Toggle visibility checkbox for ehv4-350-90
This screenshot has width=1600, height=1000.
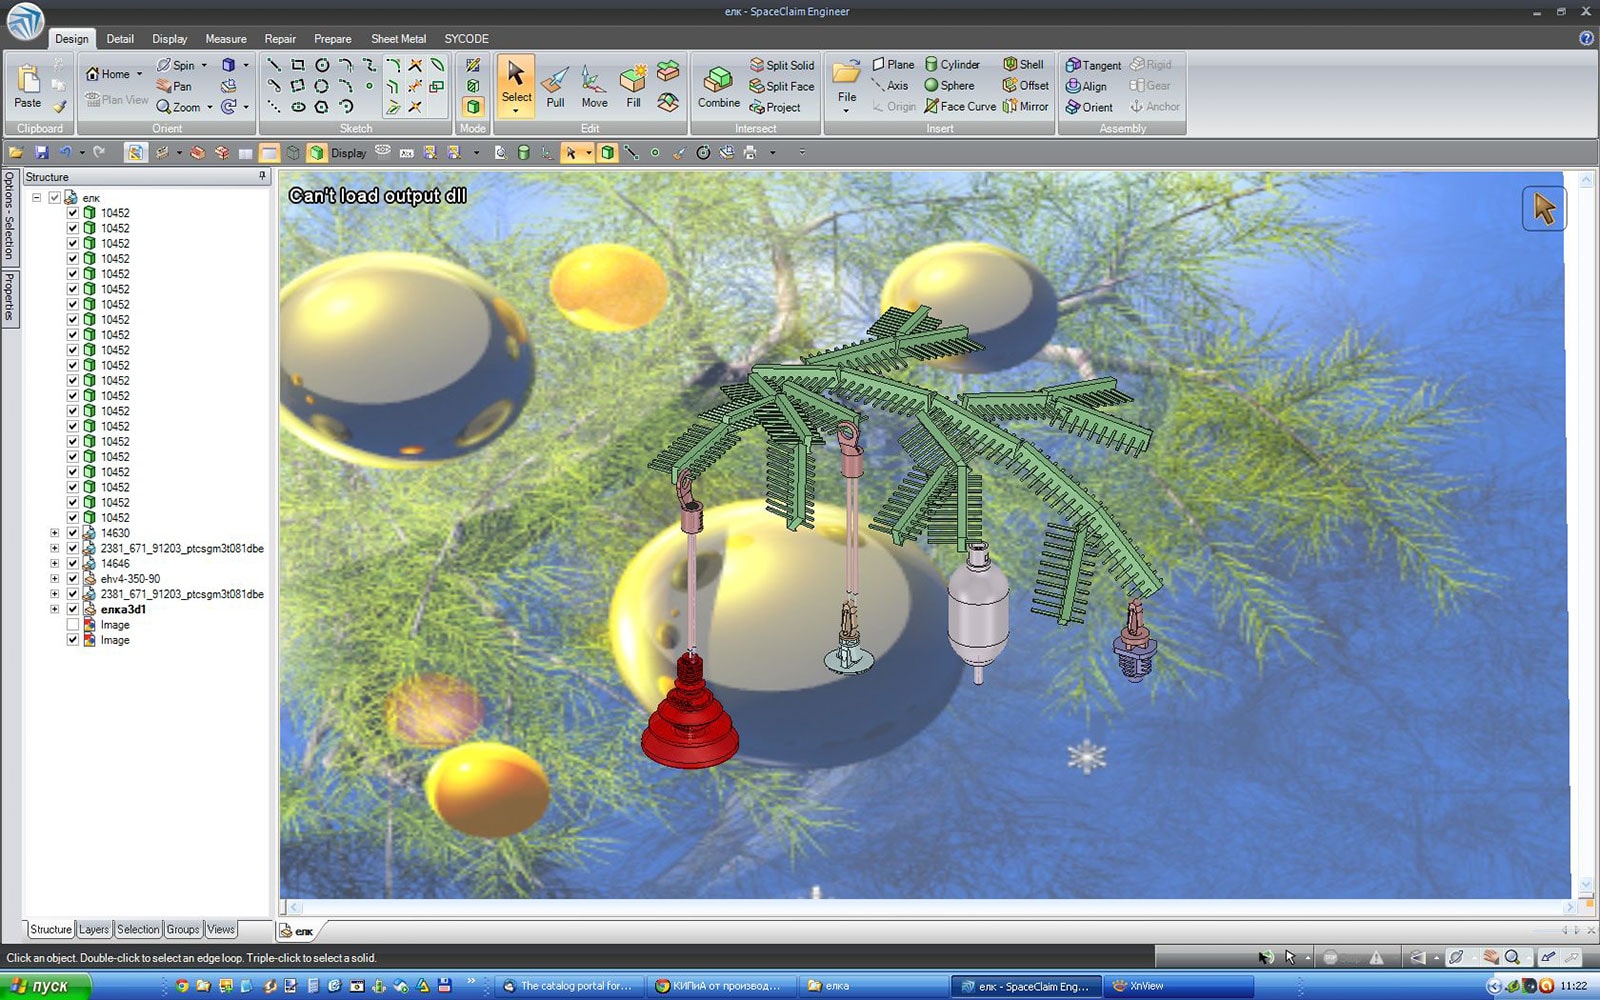[x=73, y=579]
